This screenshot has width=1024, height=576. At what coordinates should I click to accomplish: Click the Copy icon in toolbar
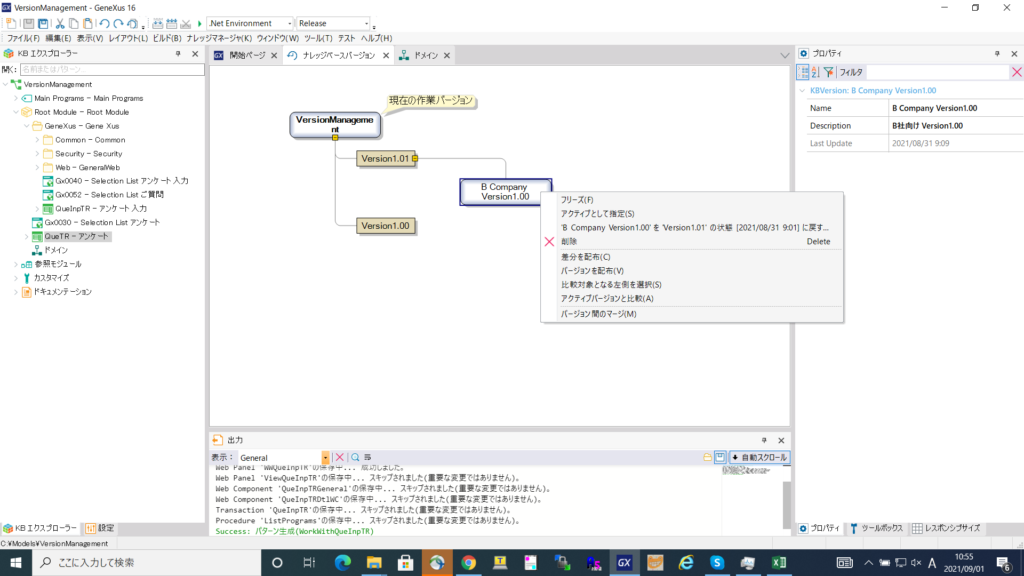click(74, 24)
